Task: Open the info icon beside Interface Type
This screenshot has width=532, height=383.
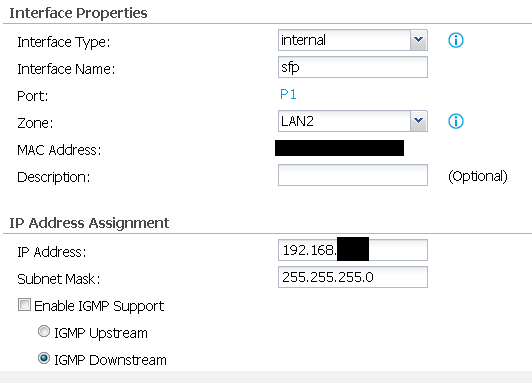Action: pos(456,40)
